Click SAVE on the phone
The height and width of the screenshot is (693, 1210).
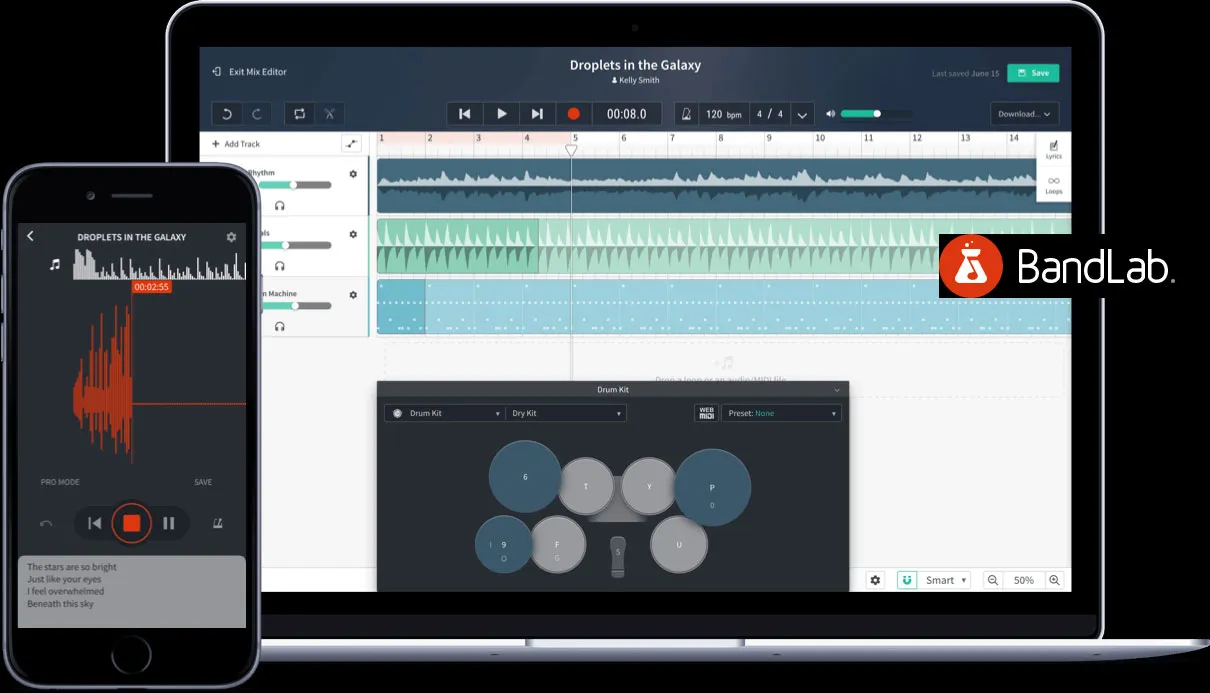(x=203, y=482)
